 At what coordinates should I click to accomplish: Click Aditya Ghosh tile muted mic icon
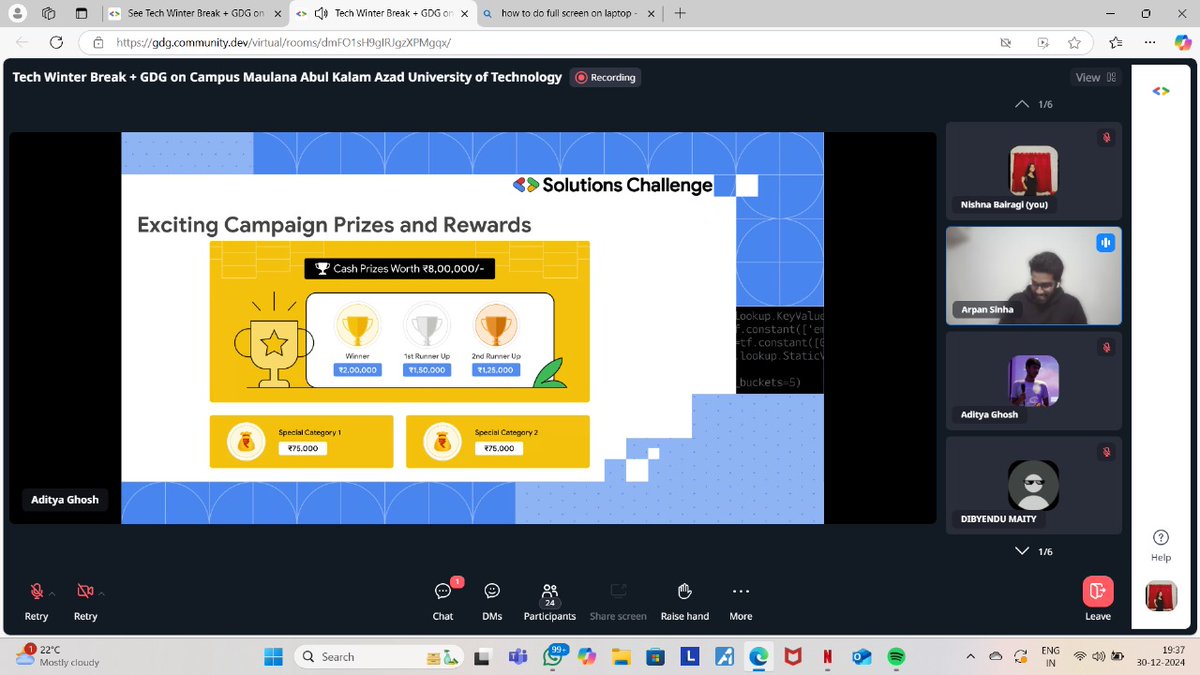[x=1106, y=348]
